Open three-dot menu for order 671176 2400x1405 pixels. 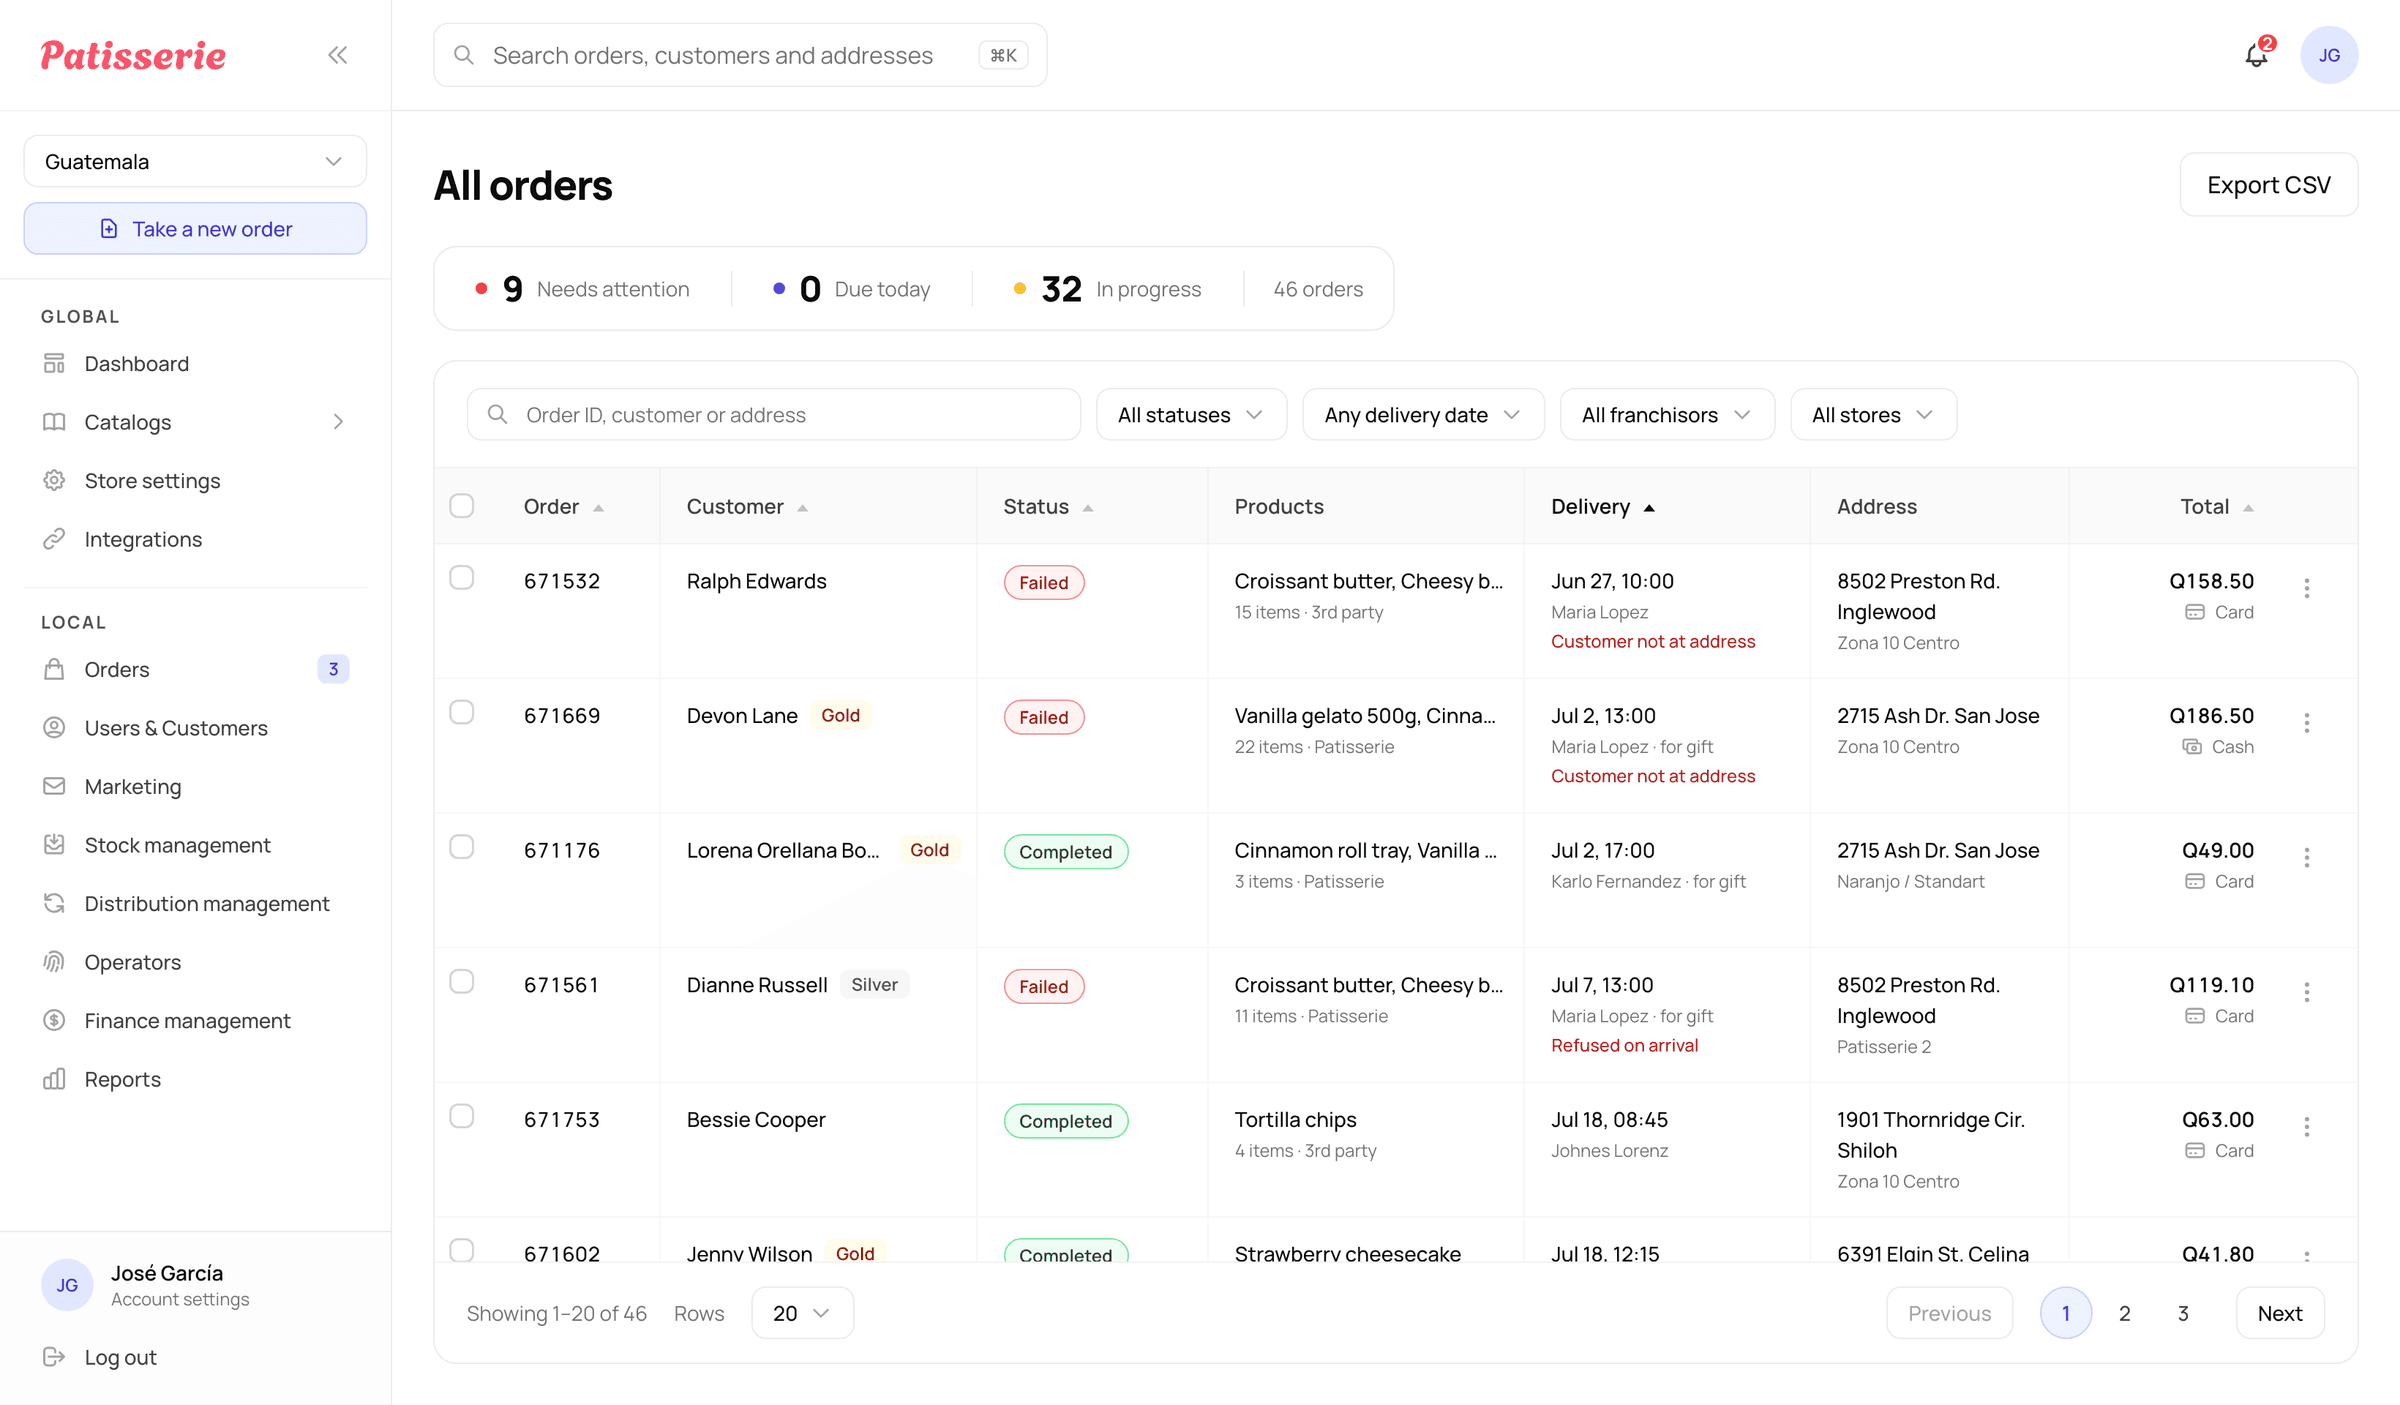coord(2307,858)
